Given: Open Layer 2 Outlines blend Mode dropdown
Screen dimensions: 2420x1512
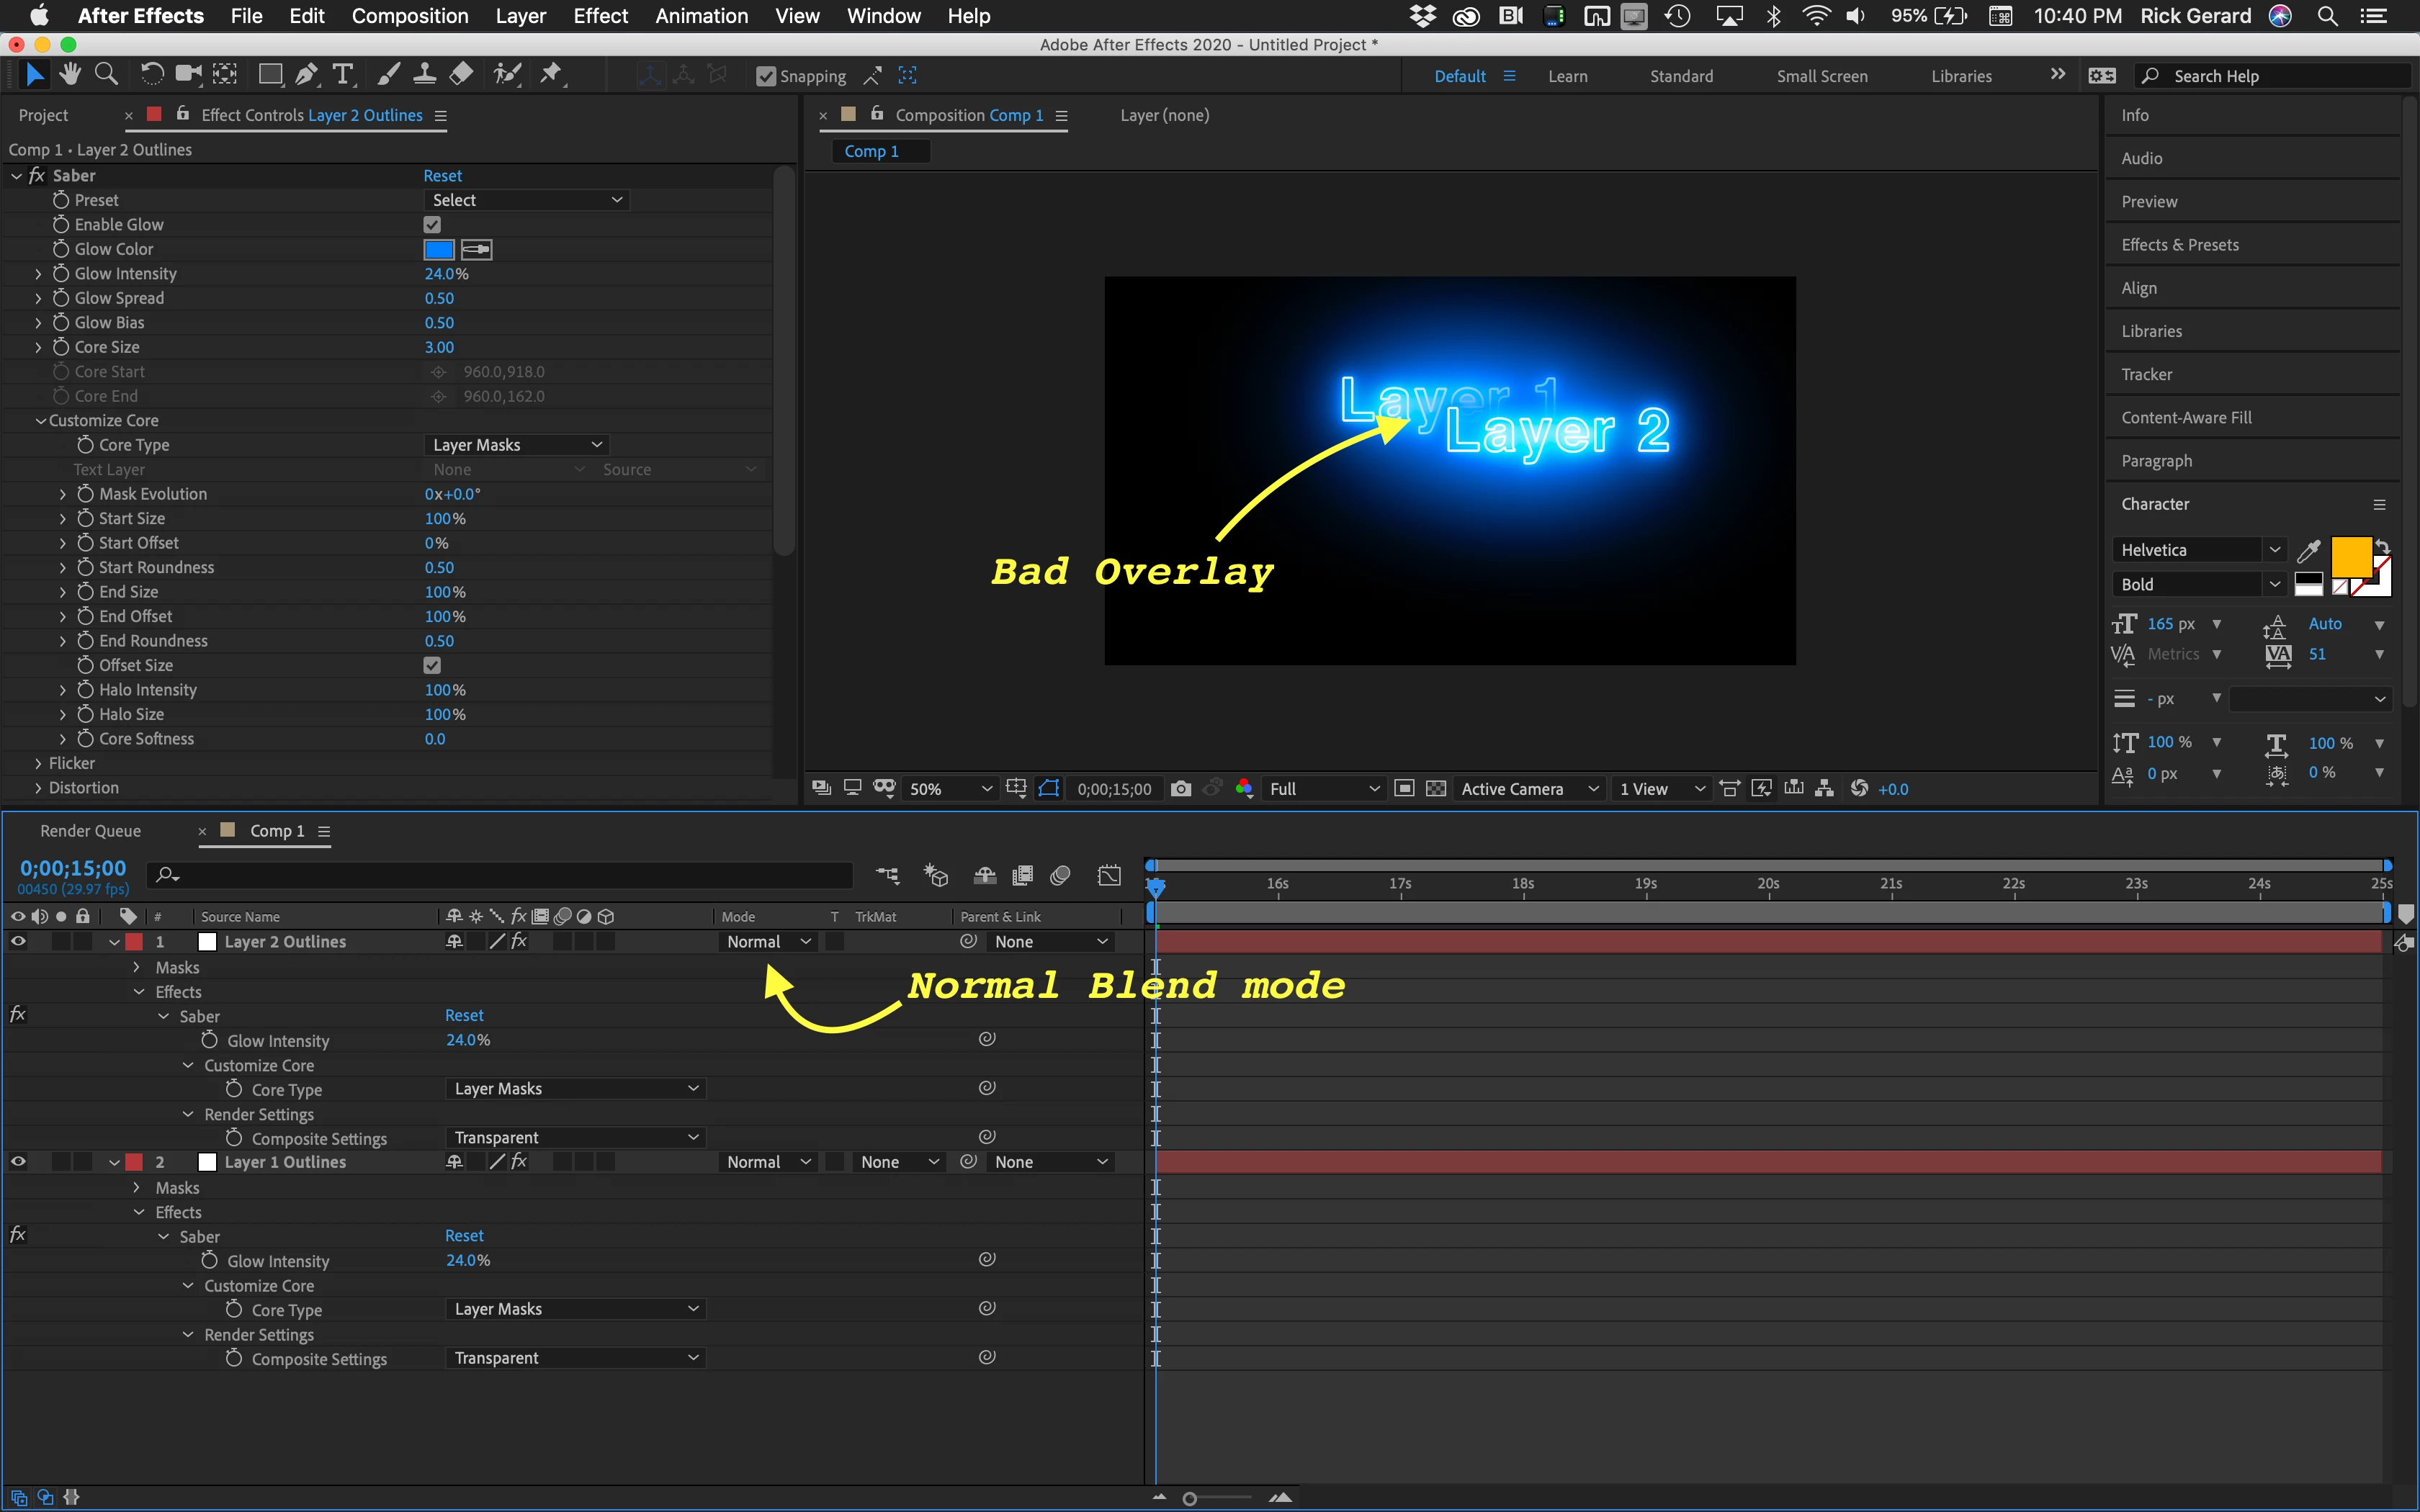Looking at the screenshot, I should coord(767,942).
